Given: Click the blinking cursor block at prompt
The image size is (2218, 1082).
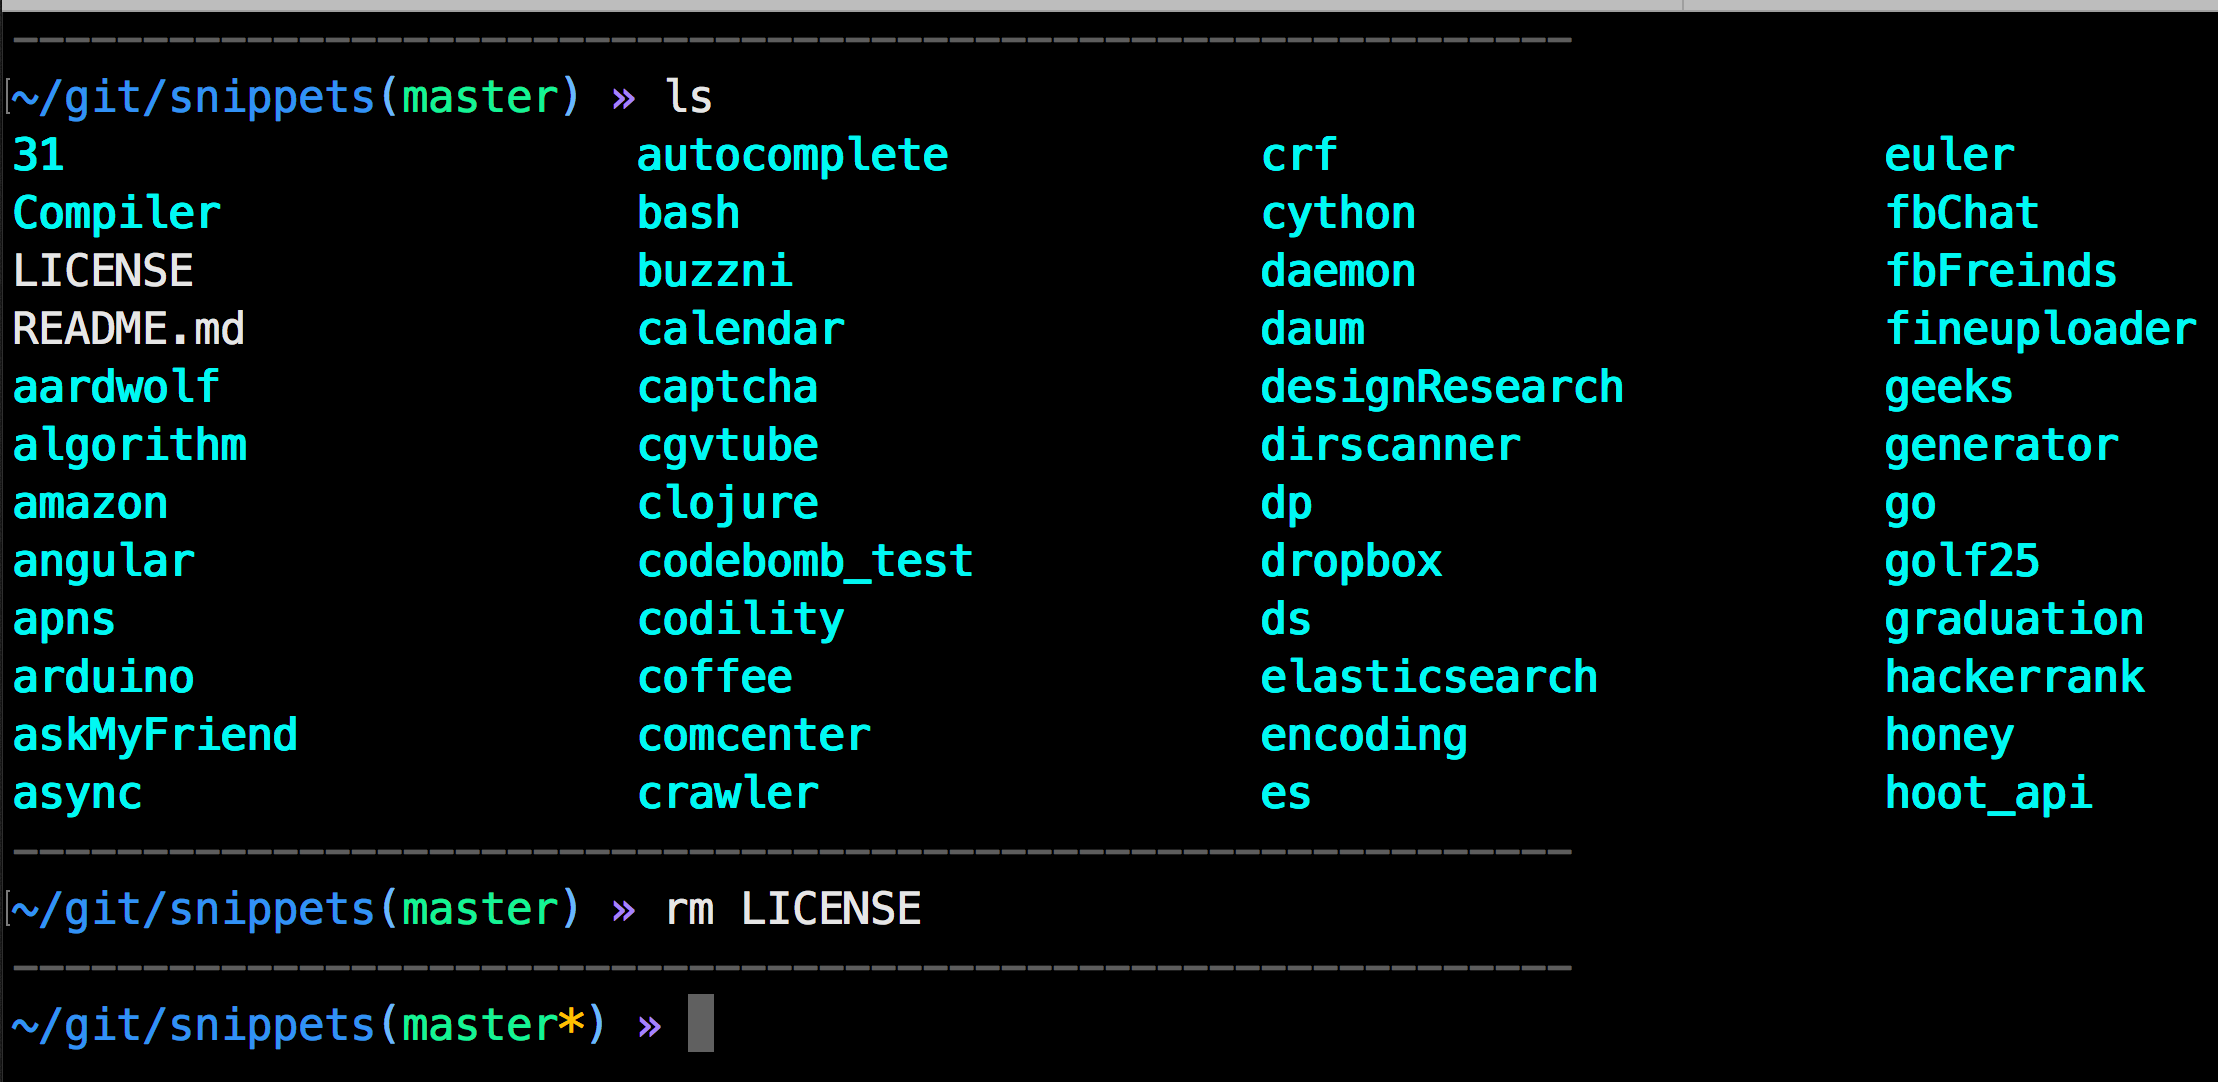Looking at the screenshot, I should coord(700,1023).
